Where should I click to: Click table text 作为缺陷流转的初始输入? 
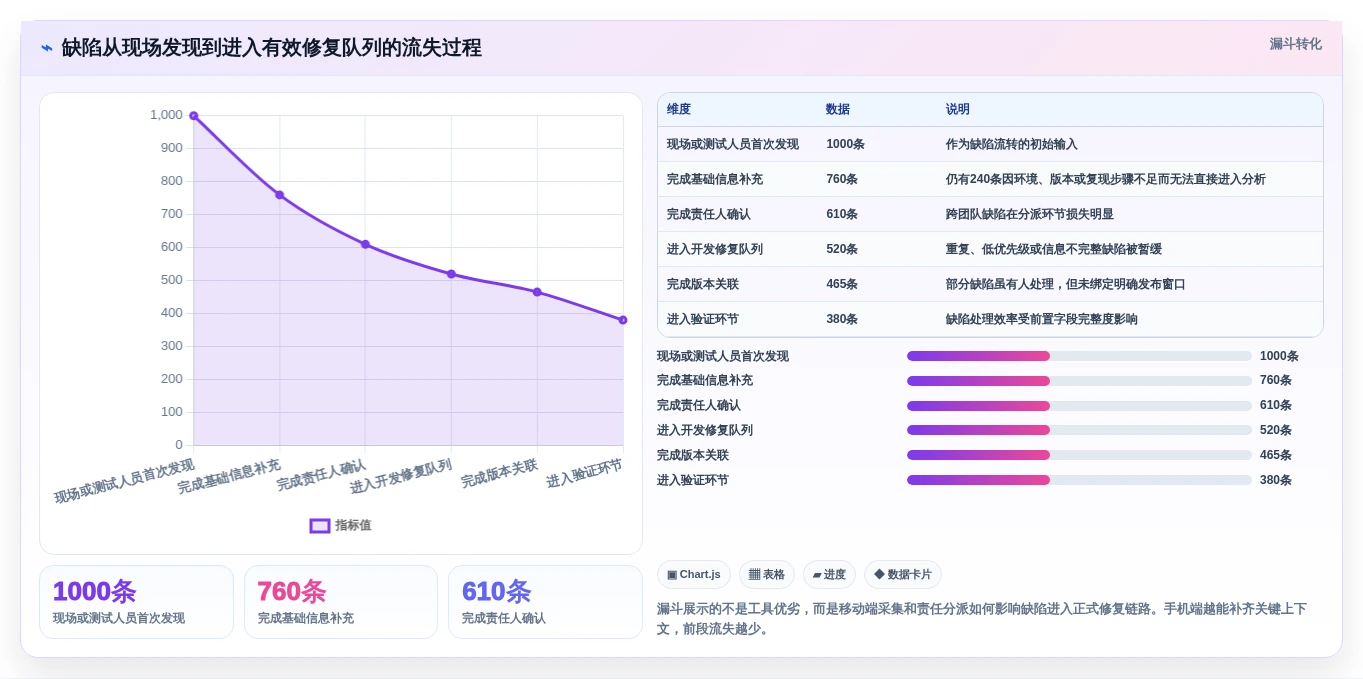pos(1012,144)
